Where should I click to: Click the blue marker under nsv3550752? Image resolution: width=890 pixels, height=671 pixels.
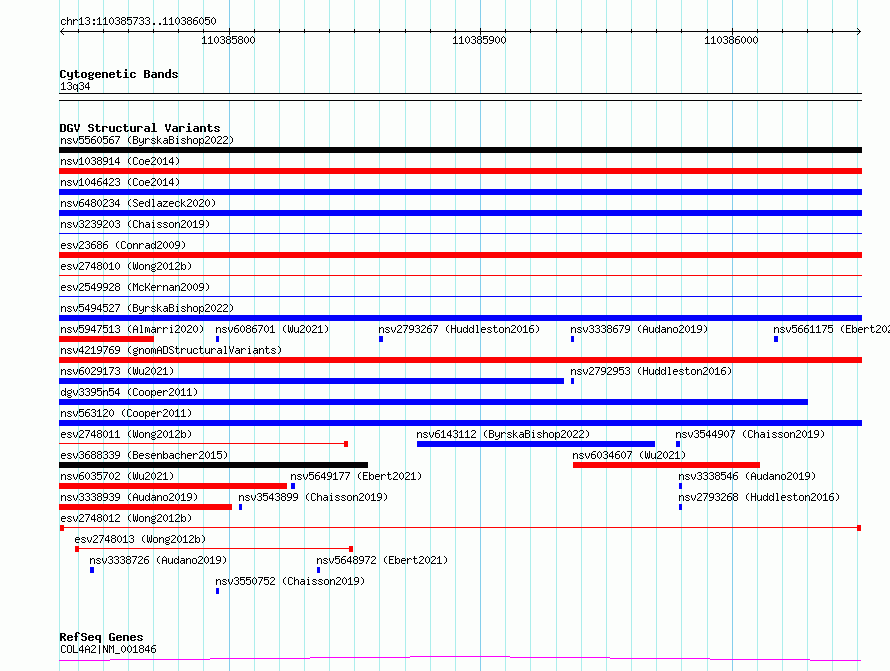click(217, 591)
